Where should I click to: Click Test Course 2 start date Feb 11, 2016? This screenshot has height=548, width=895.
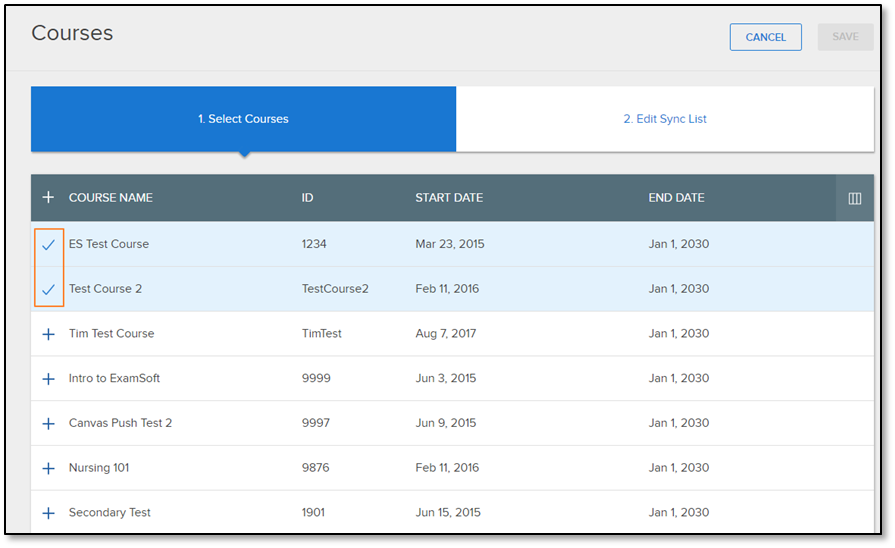447,288
